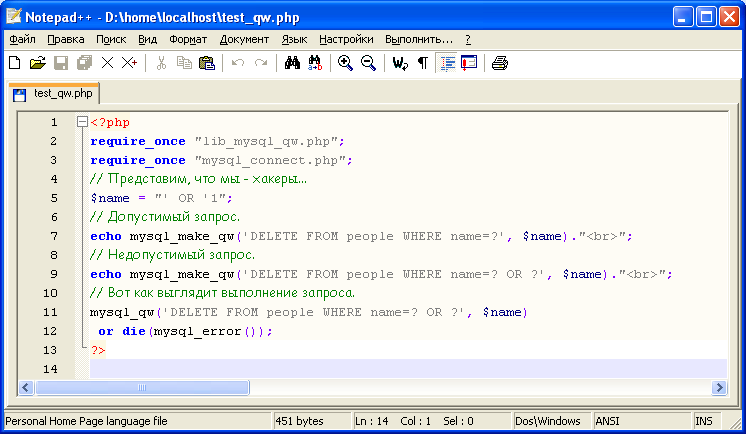Toggle show all characters pilcrow button
The width and height of the screenshot is (746, 434).
tap(422, 63)
